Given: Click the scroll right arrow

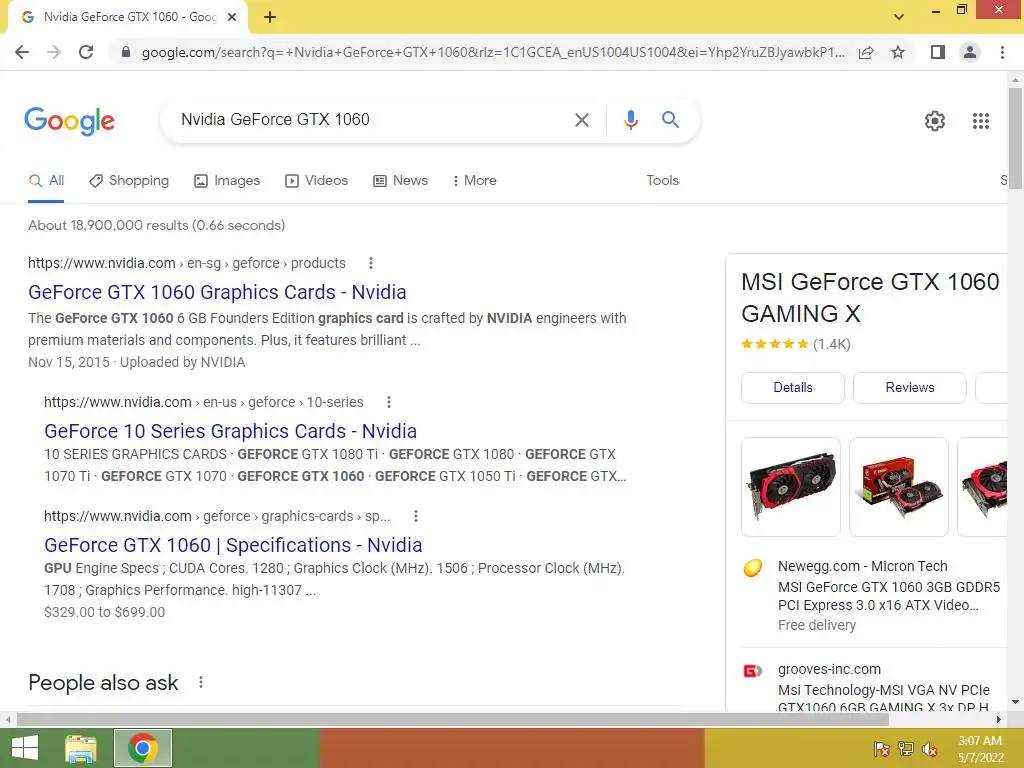Looking at the screenshot, I should (x=999, y=720).
